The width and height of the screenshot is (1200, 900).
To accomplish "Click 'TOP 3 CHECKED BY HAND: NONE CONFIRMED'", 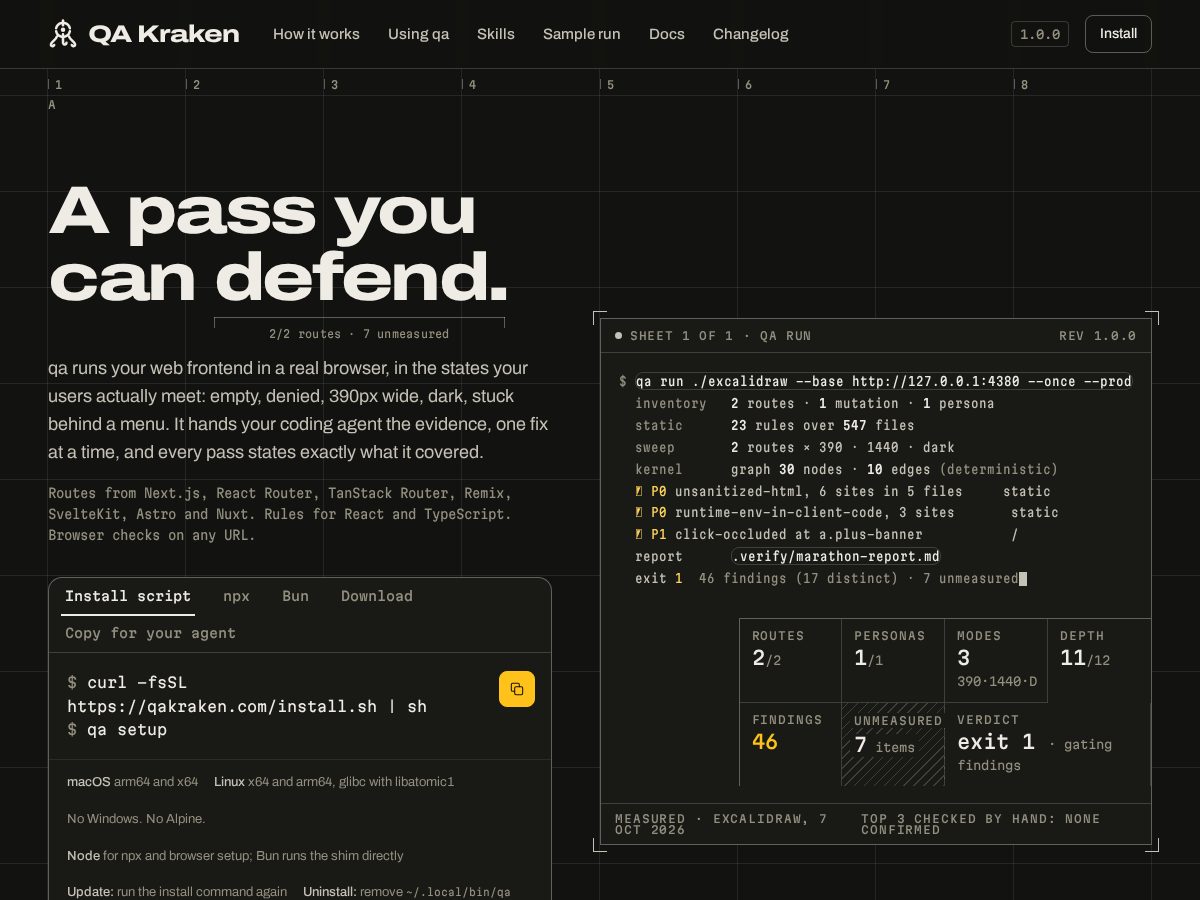I will 980,824.
